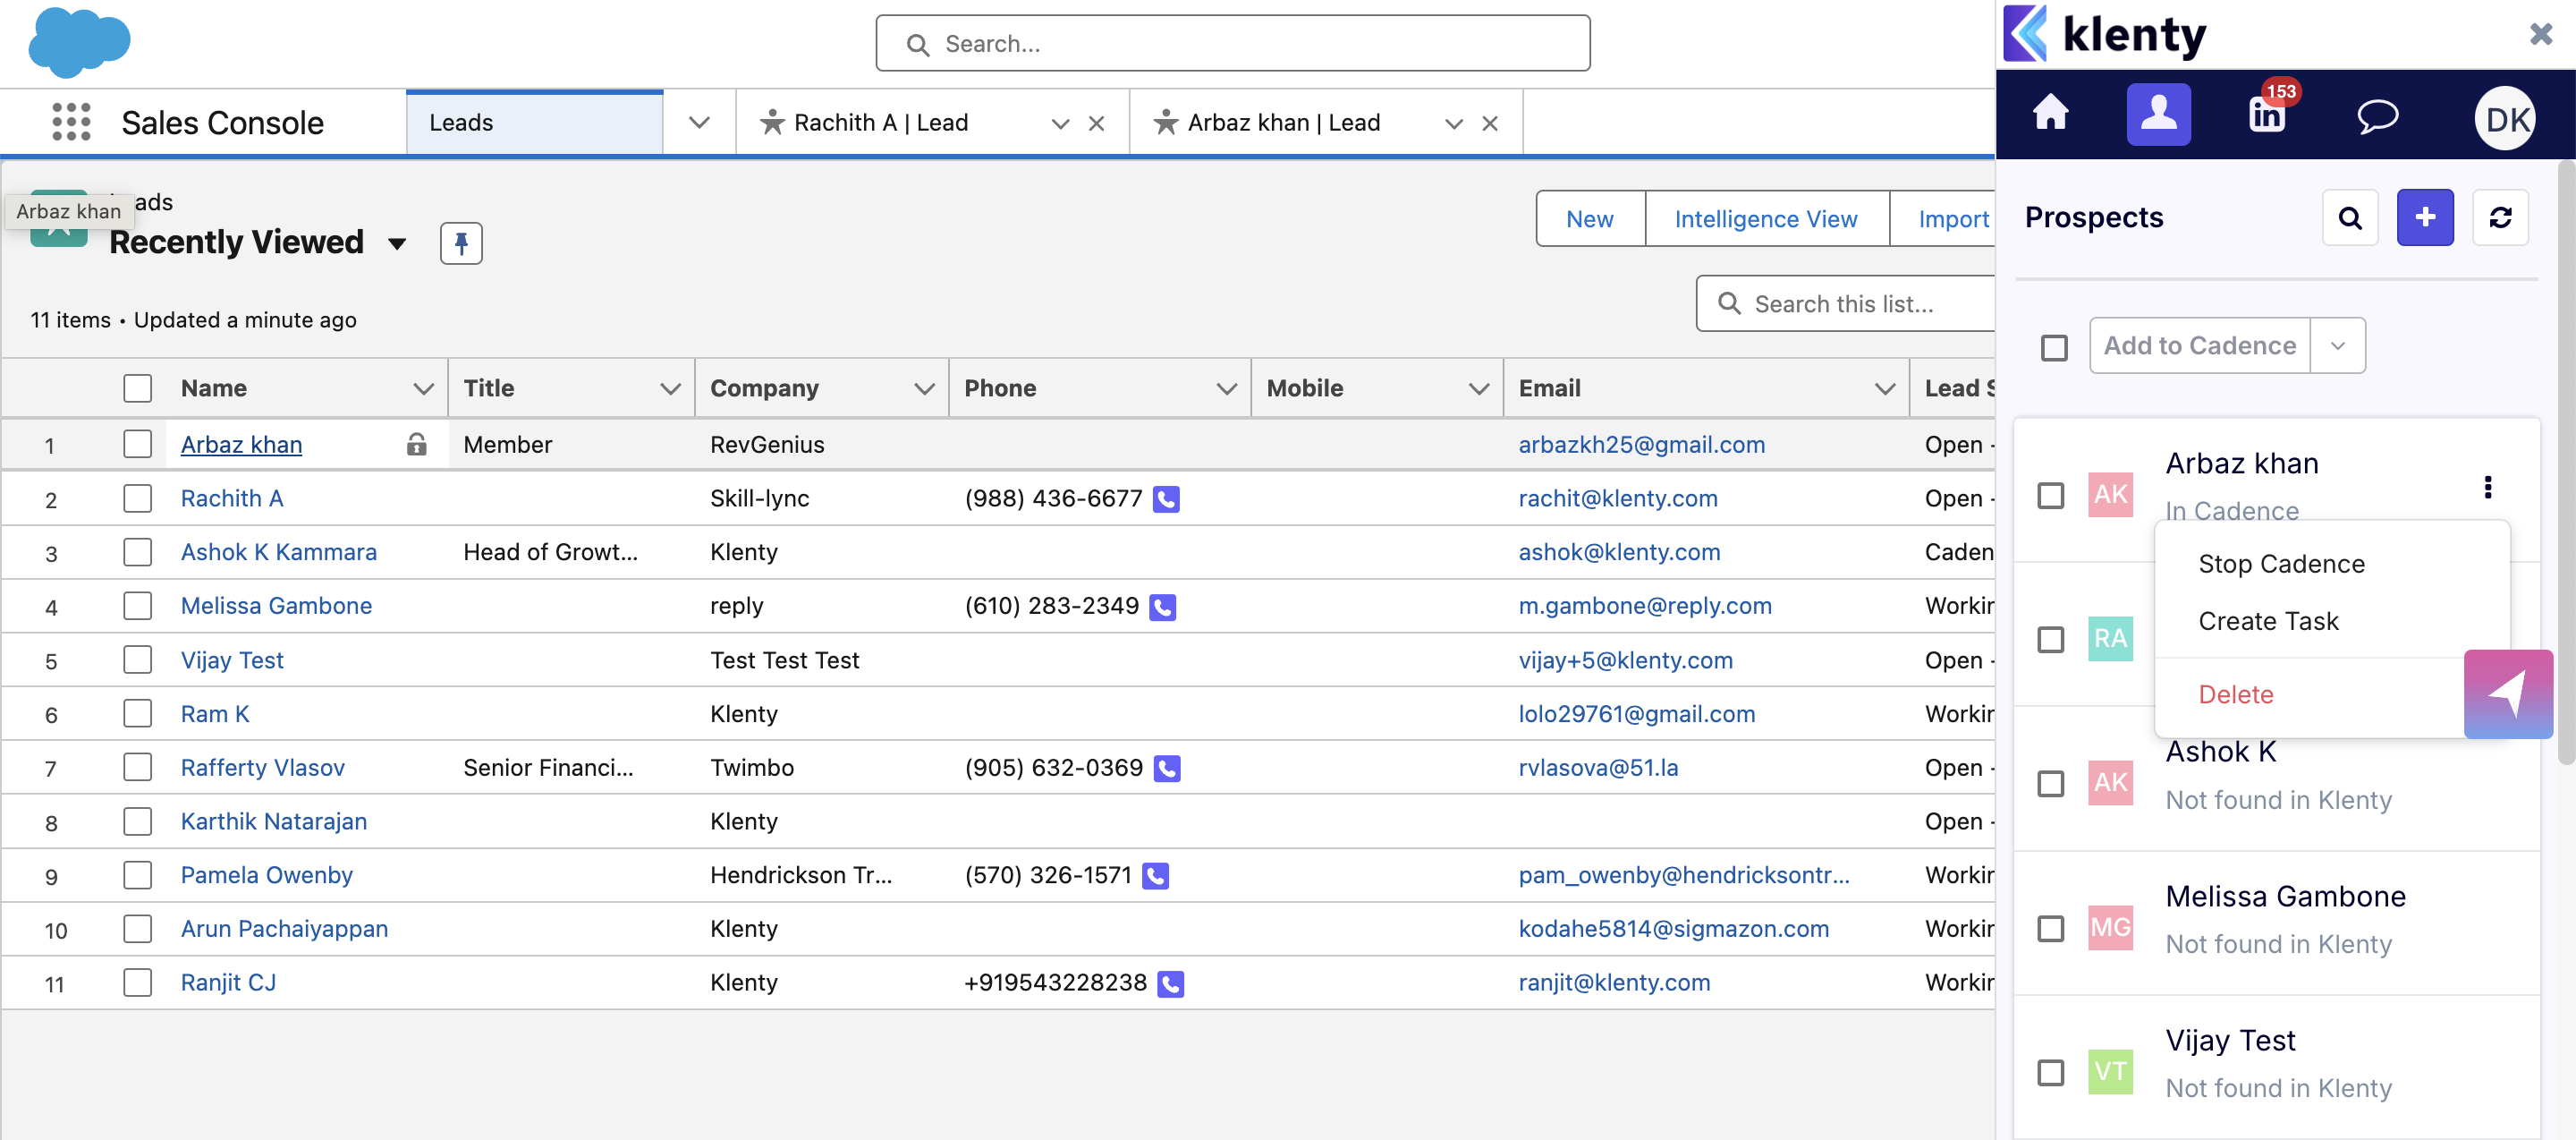Open the Rafferty Vlasov lead link
This screenshot has height=1140, width=2576.
262,768
